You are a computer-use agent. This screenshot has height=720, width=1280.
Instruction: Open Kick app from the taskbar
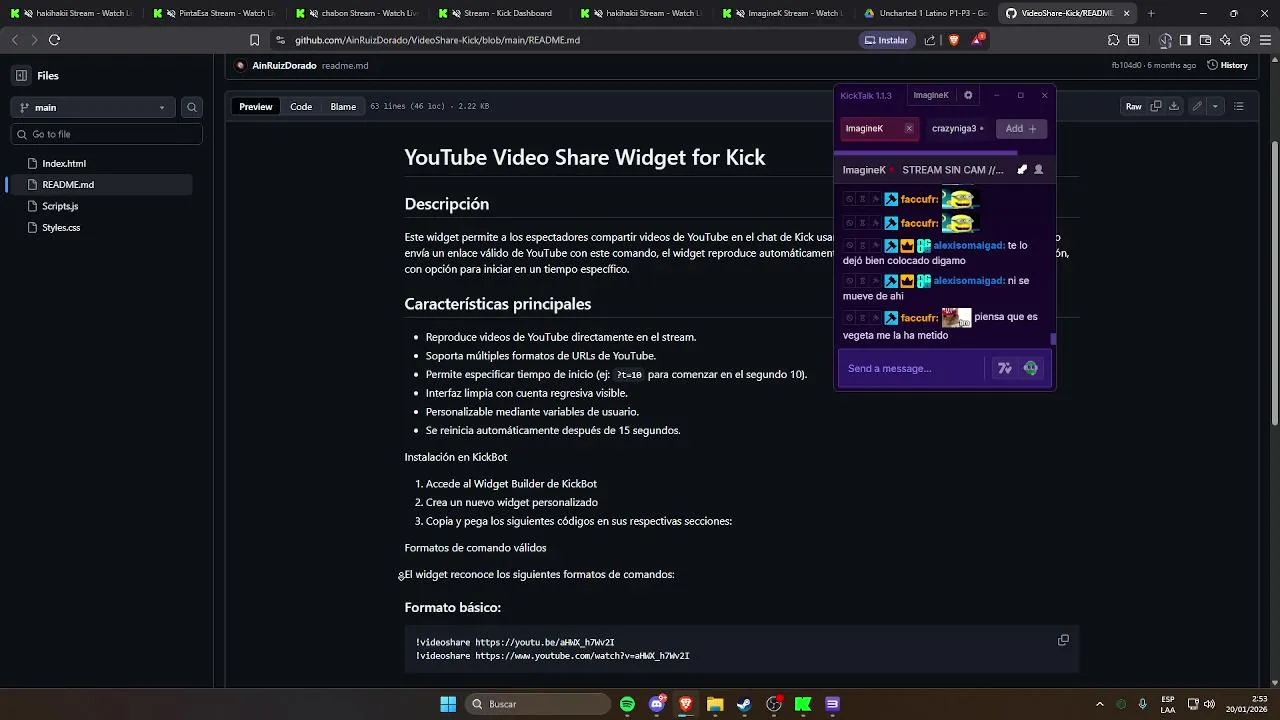coord(802,704)
